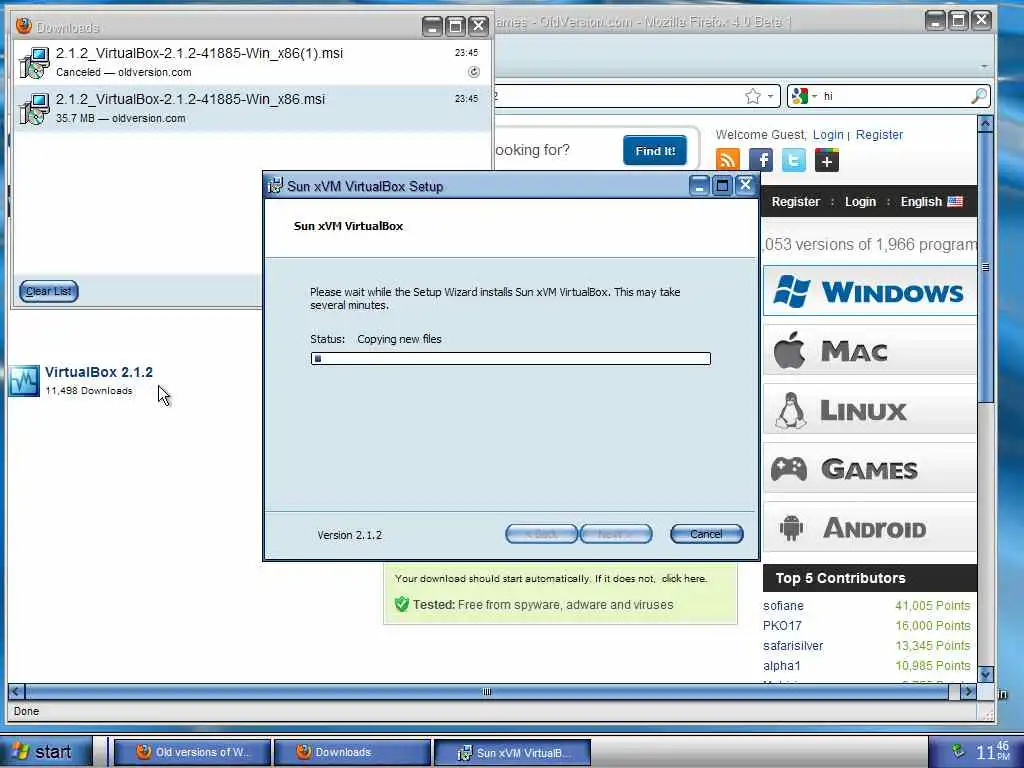Click the bookmark star icon in address bar
Screen dimensions: 1024x768
753,97
